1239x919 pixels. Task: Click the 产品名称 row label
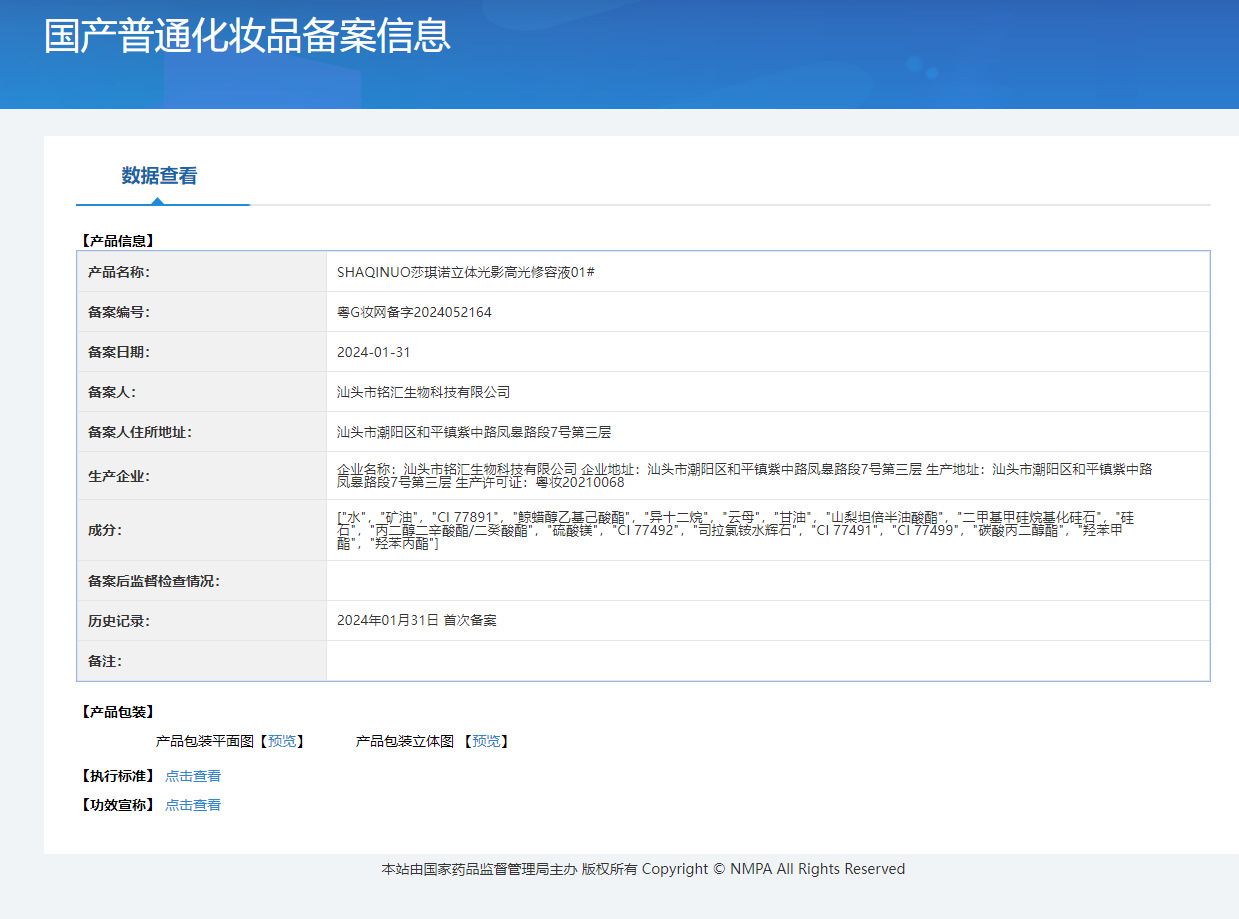tap(119, 272)
